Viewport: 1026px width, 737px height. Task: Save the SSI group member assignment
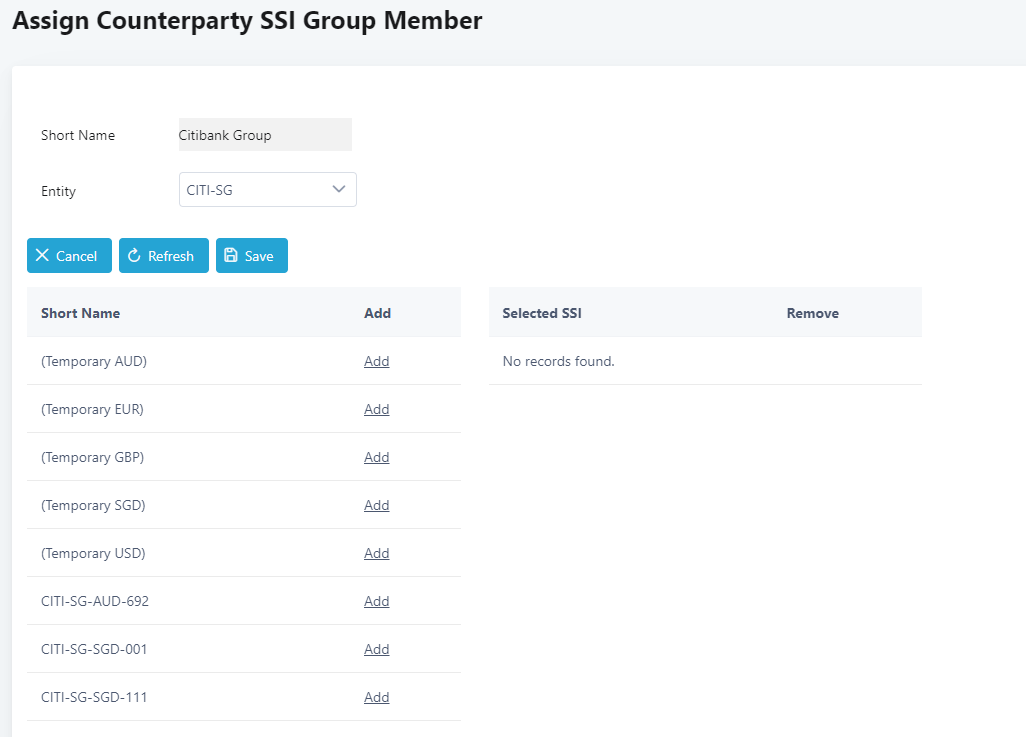[252, 256]
